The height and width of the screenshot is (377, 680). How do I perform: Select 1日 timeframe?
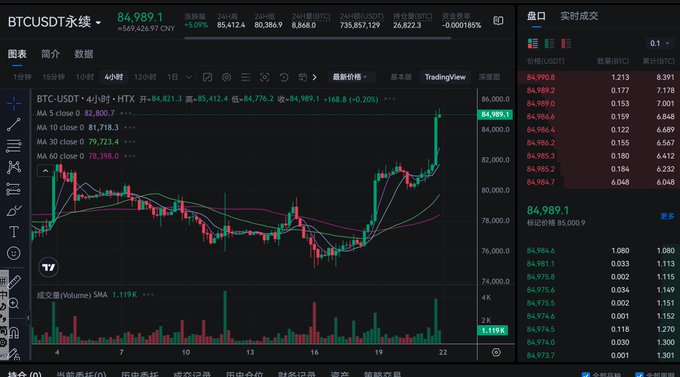point(173,77)
